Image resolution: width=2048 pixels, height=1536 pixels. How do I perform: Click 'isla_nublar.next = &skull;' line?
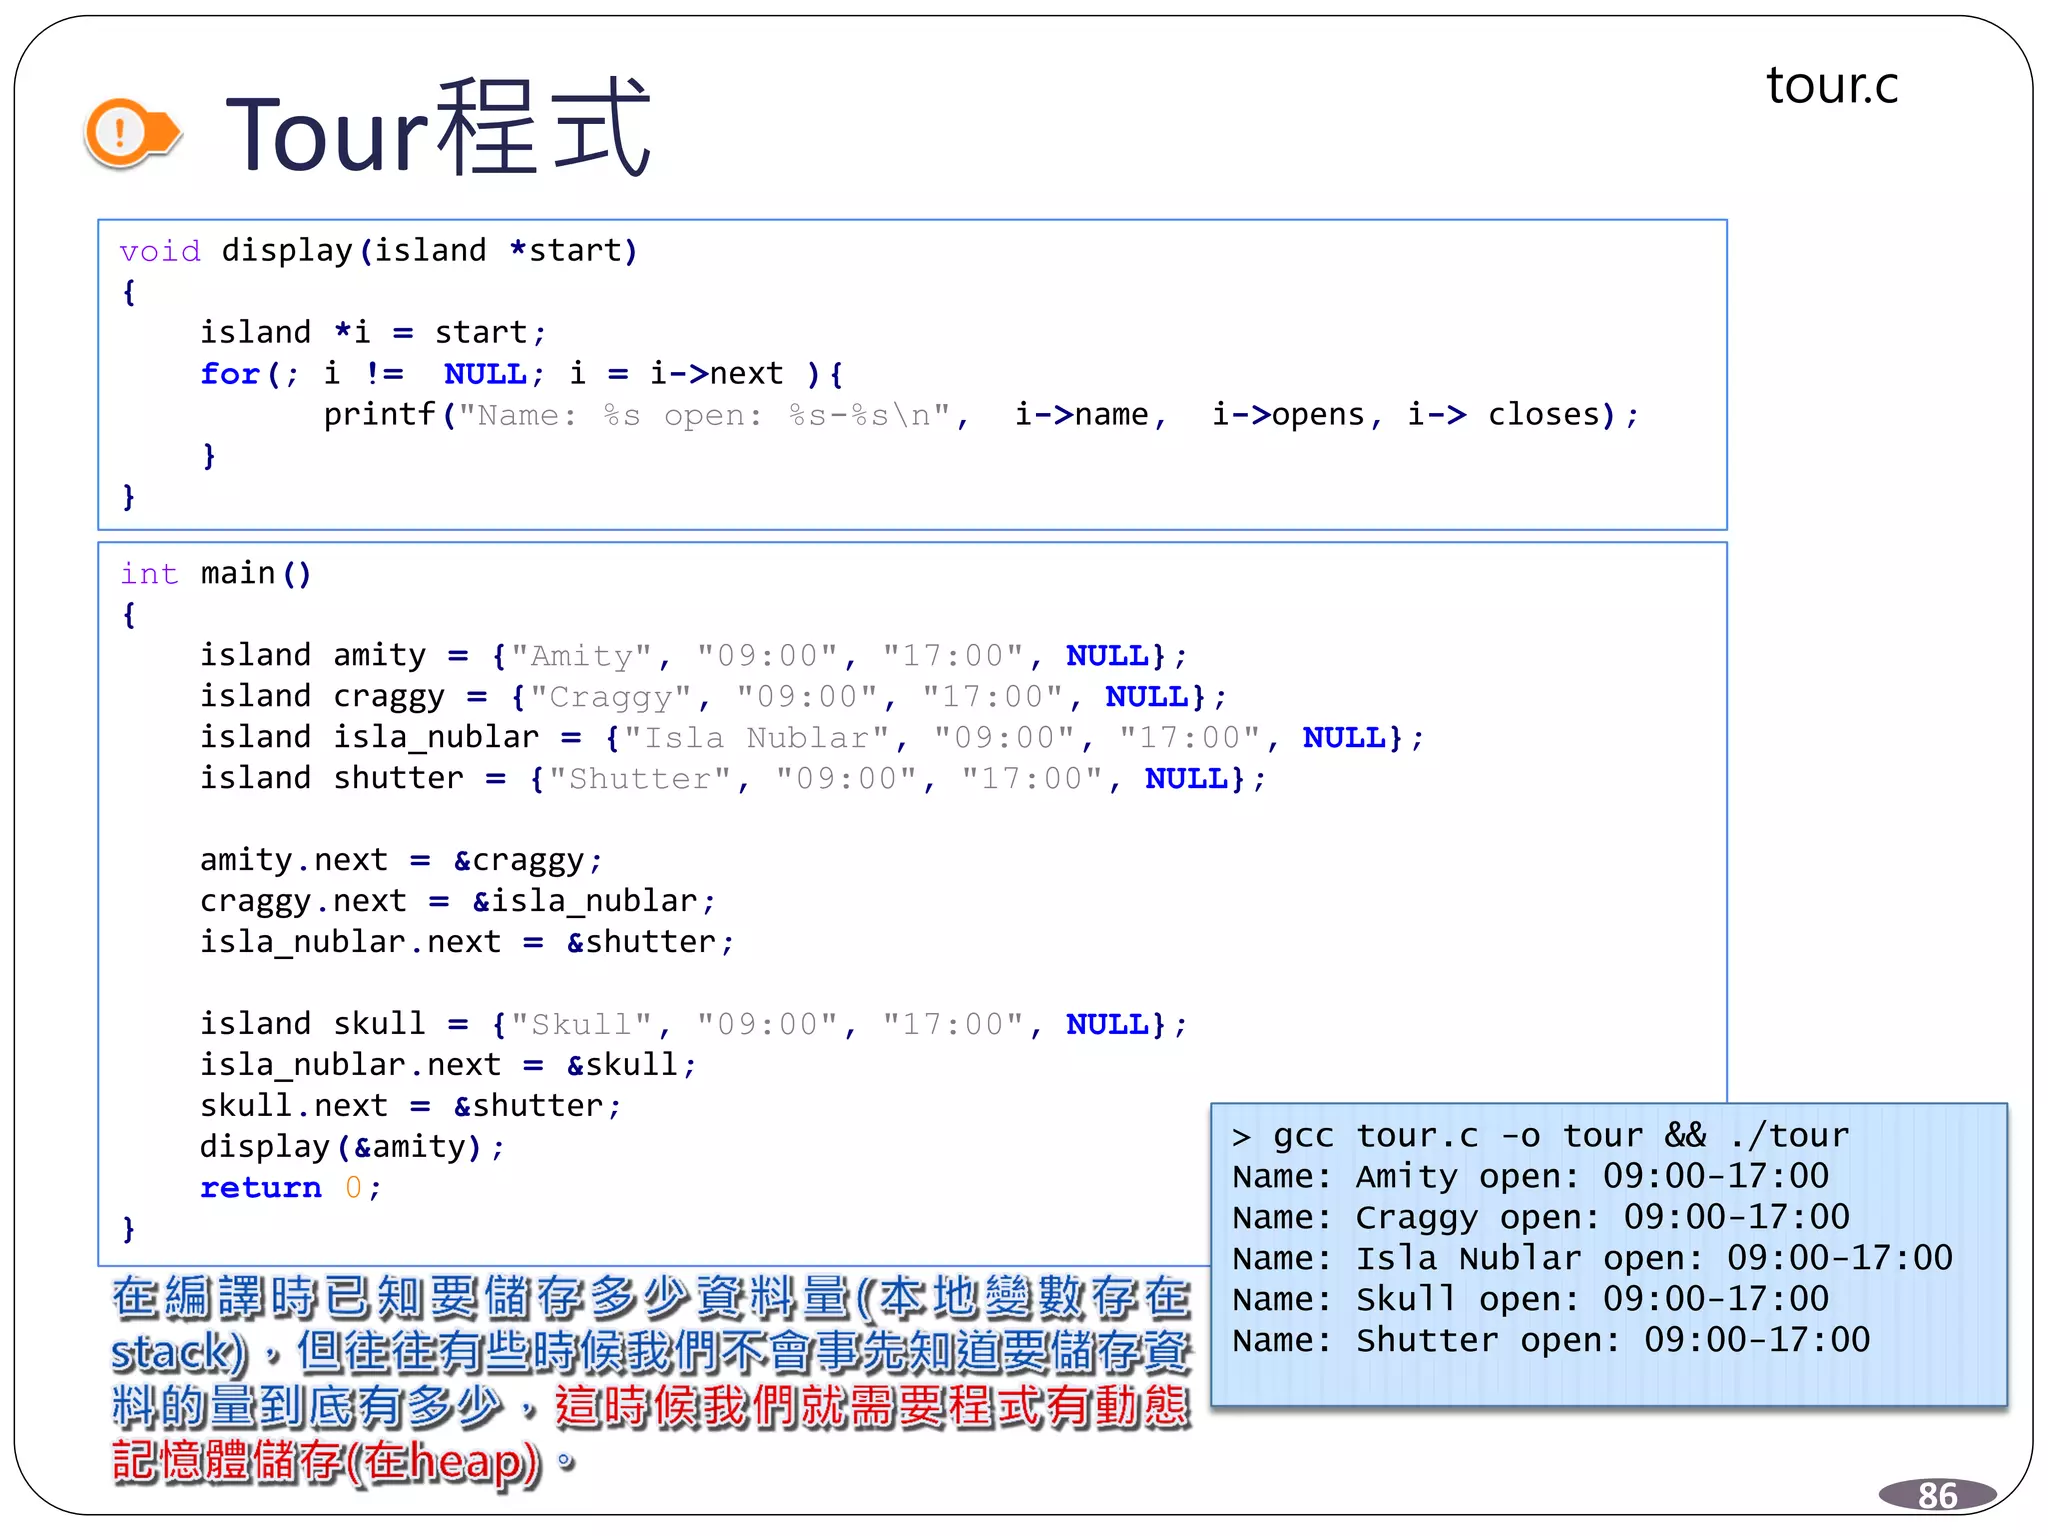(448, 1065)
